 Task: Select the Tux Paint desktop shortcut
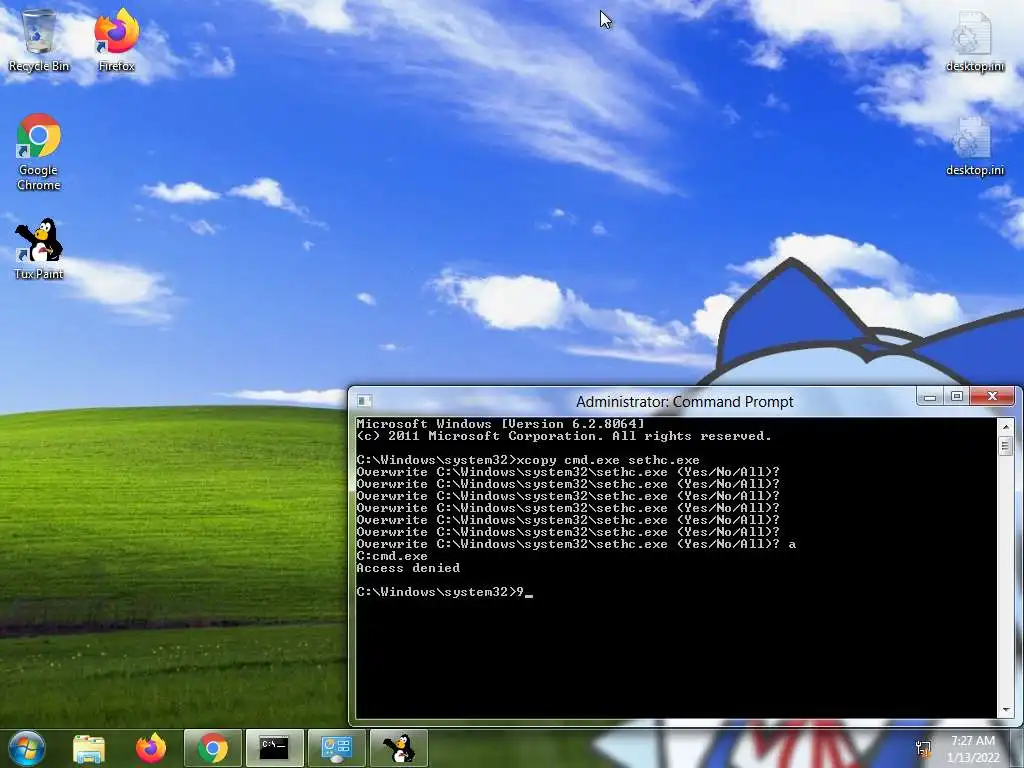pos(39,249)
